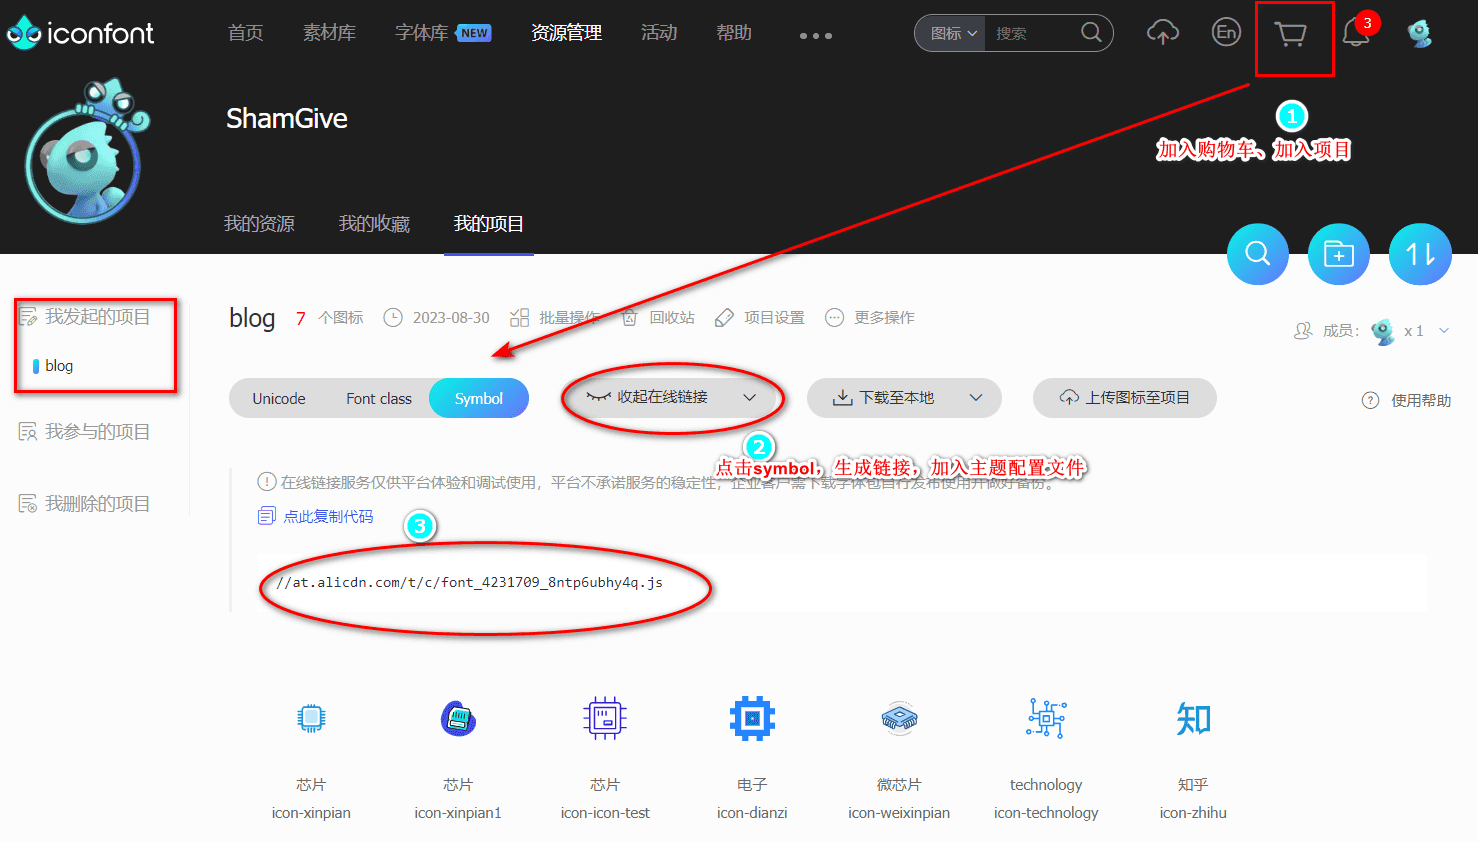Switch to Symbol reference mode
1478x842 pixels.
coord(478,398)
